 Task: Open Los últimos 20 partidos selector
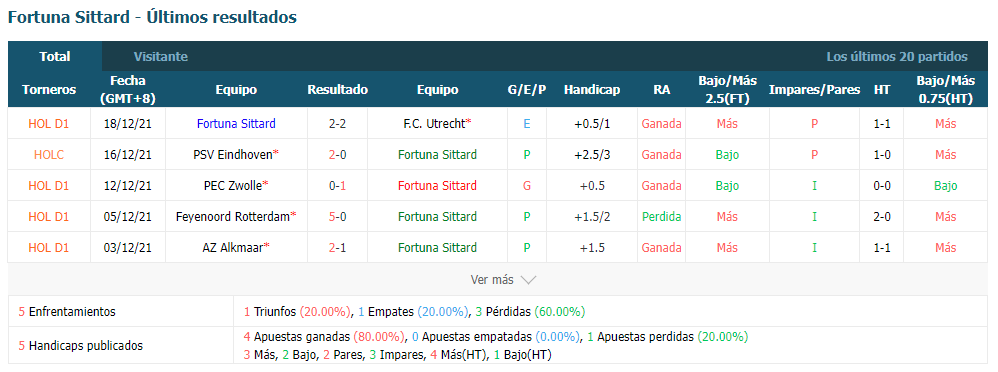(x=897, y=56)
